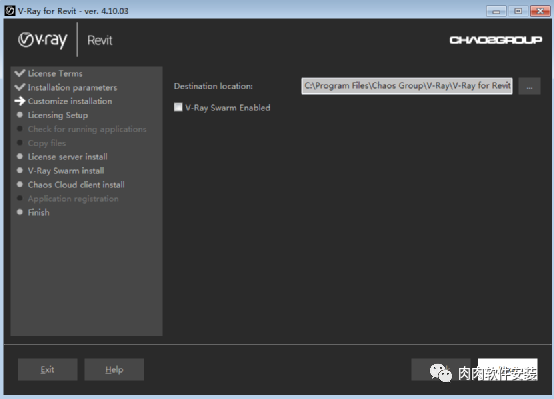This screenshot has width=554, height=399.
Task: Click the Destination location label
Action: [213, 86]
